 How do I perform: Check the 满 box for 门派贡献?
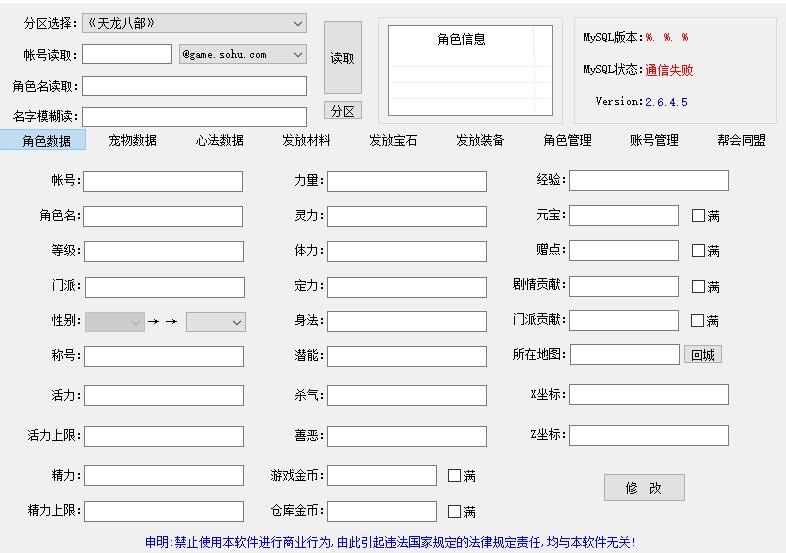coord(698,321)
